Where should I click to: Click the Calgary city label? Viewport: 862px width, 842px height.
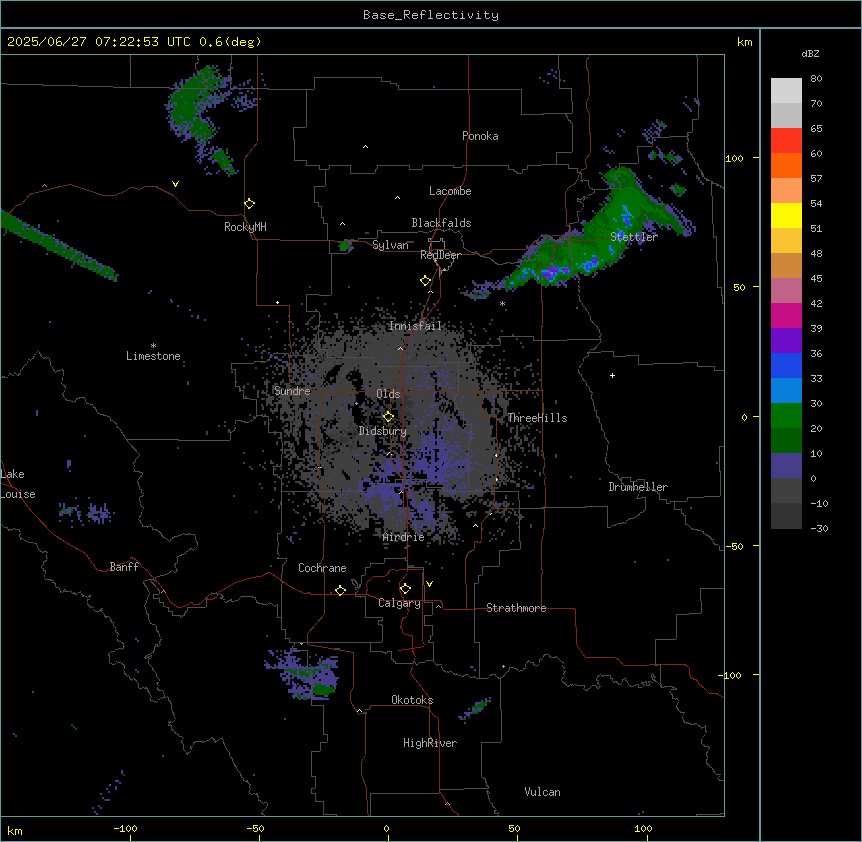point(399,603)
